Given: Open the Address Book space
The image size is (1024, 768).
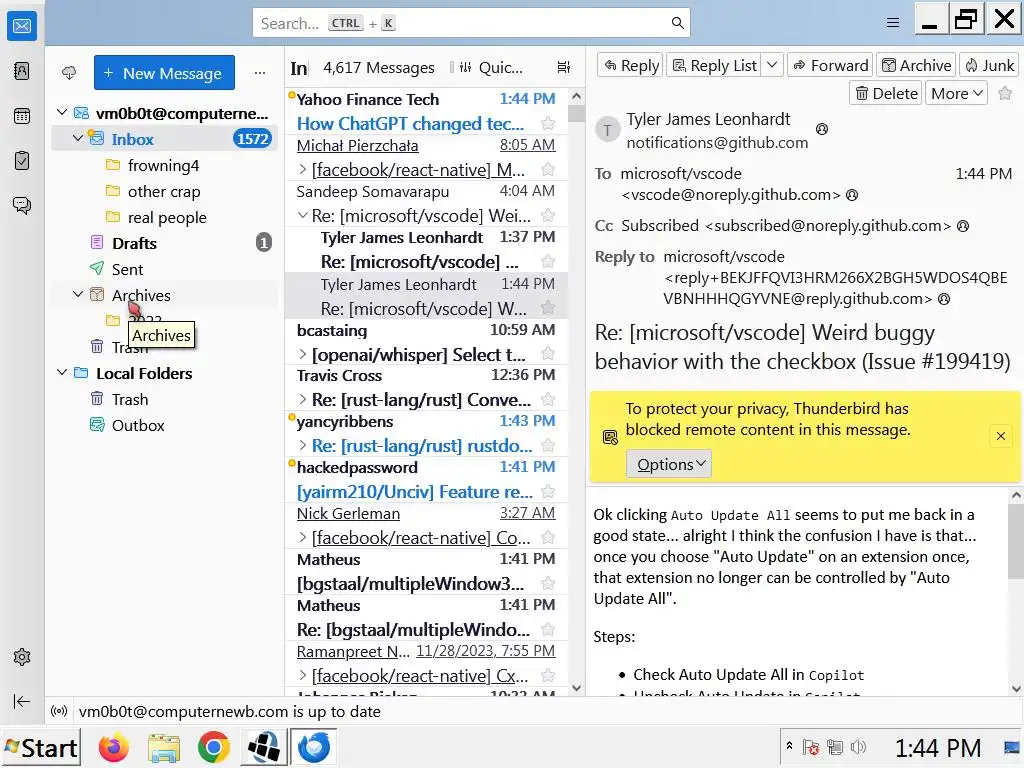Looking at the screenshot, I should point(22,71).
